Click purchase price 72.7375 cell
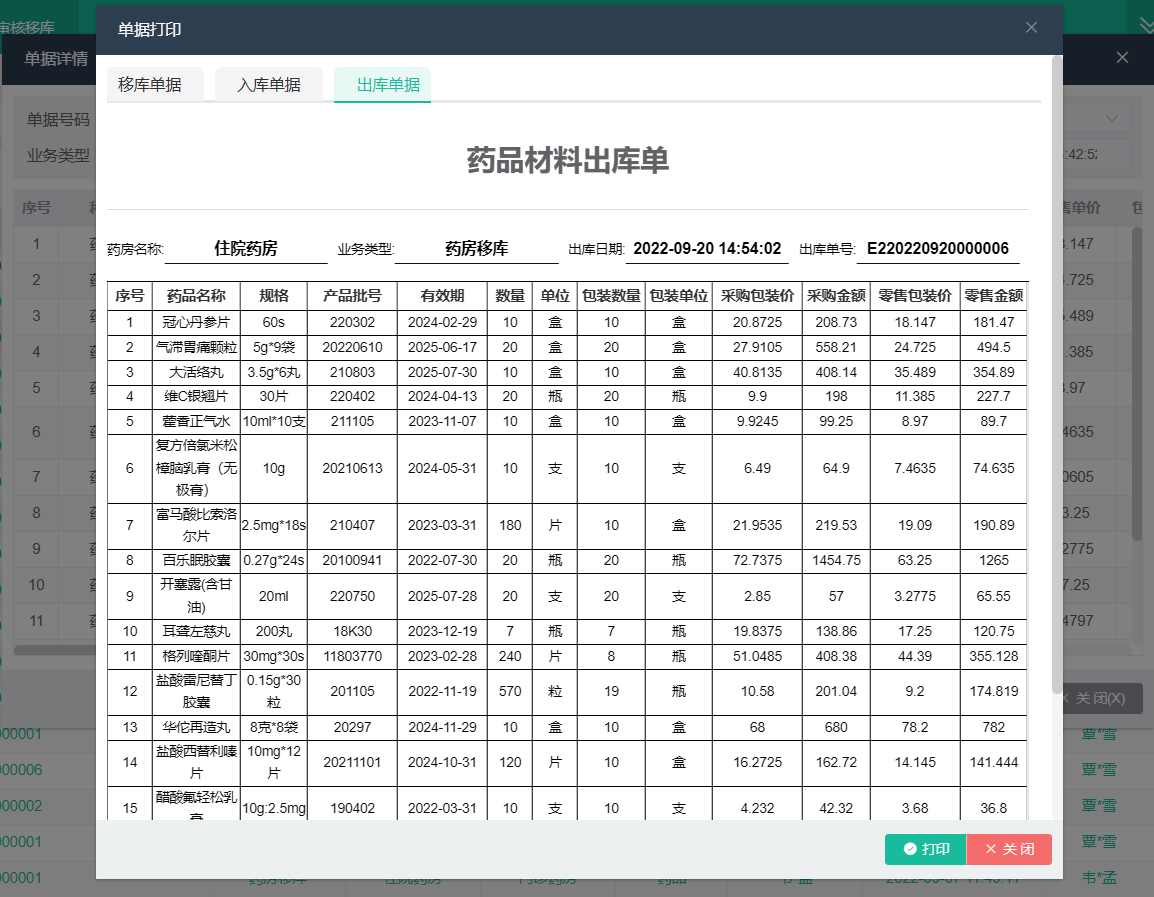The image size is (1154, 897). (x=757, y=561)
